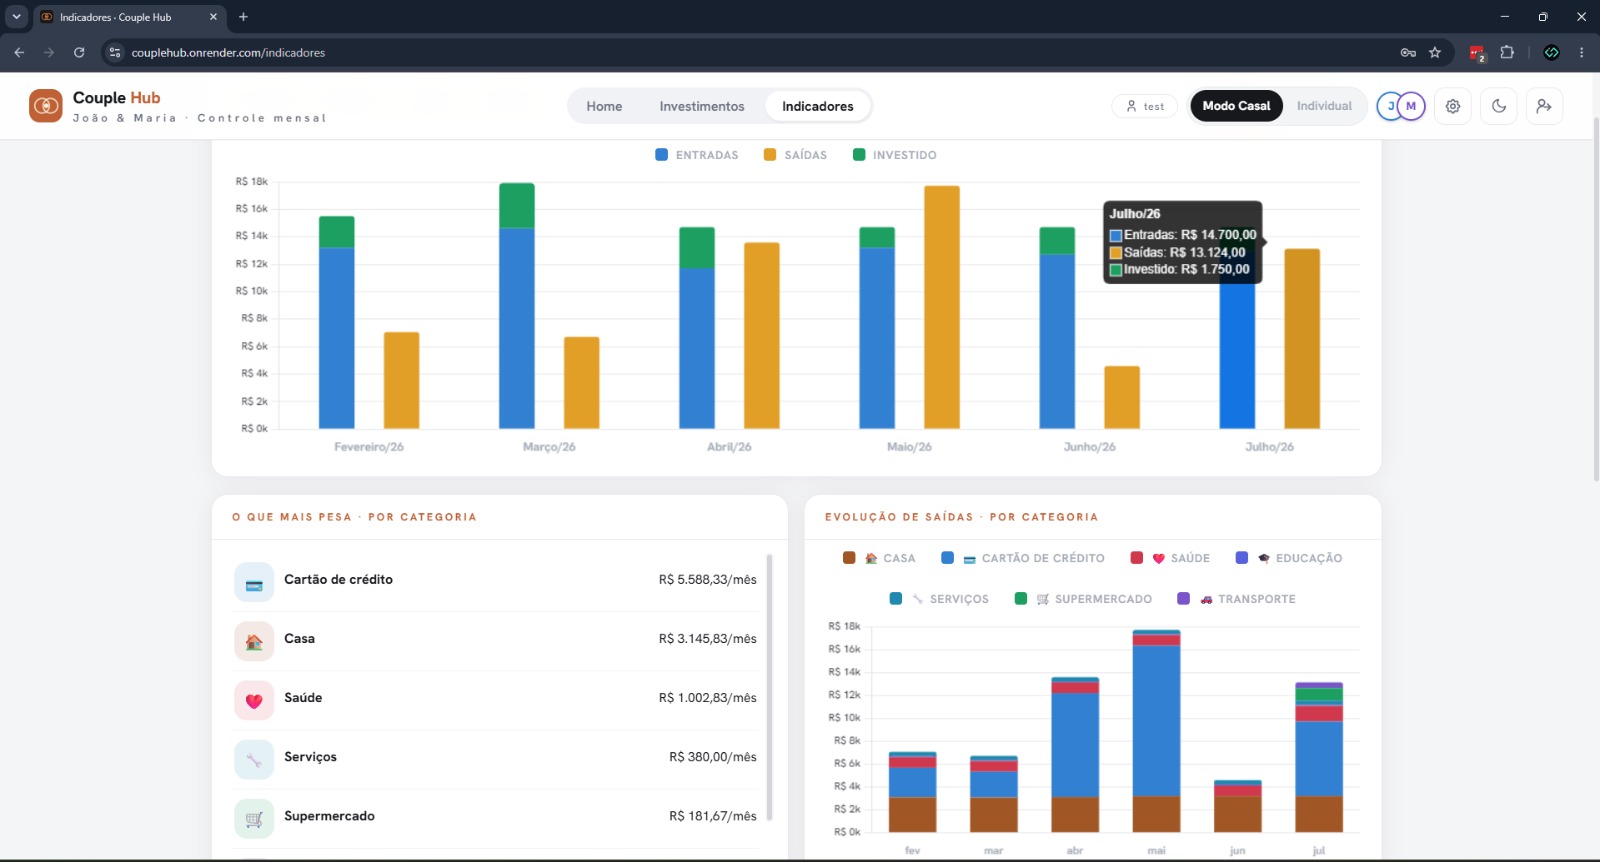Toggle CASA category in legend

click(879, 558)
